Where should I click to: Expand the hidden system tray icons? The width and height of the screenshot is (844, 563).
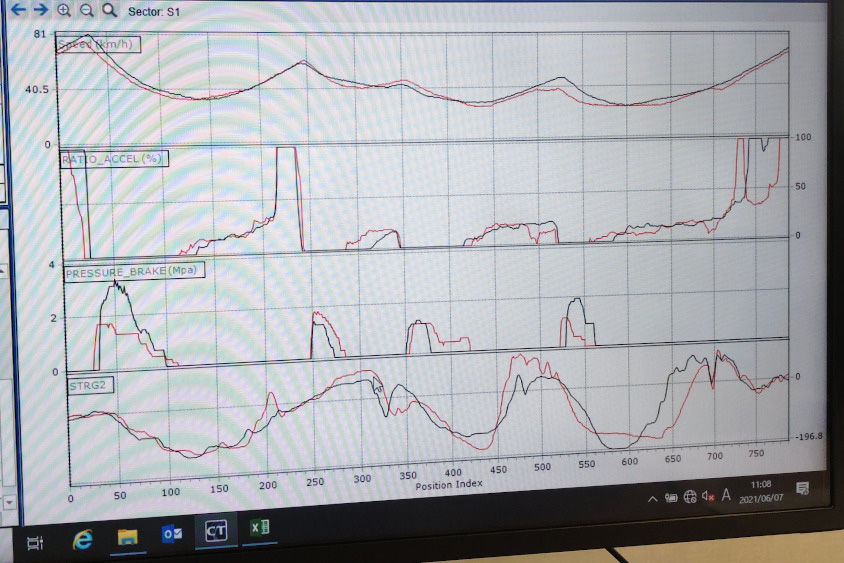pyautogui.click(x=652, y=499)
